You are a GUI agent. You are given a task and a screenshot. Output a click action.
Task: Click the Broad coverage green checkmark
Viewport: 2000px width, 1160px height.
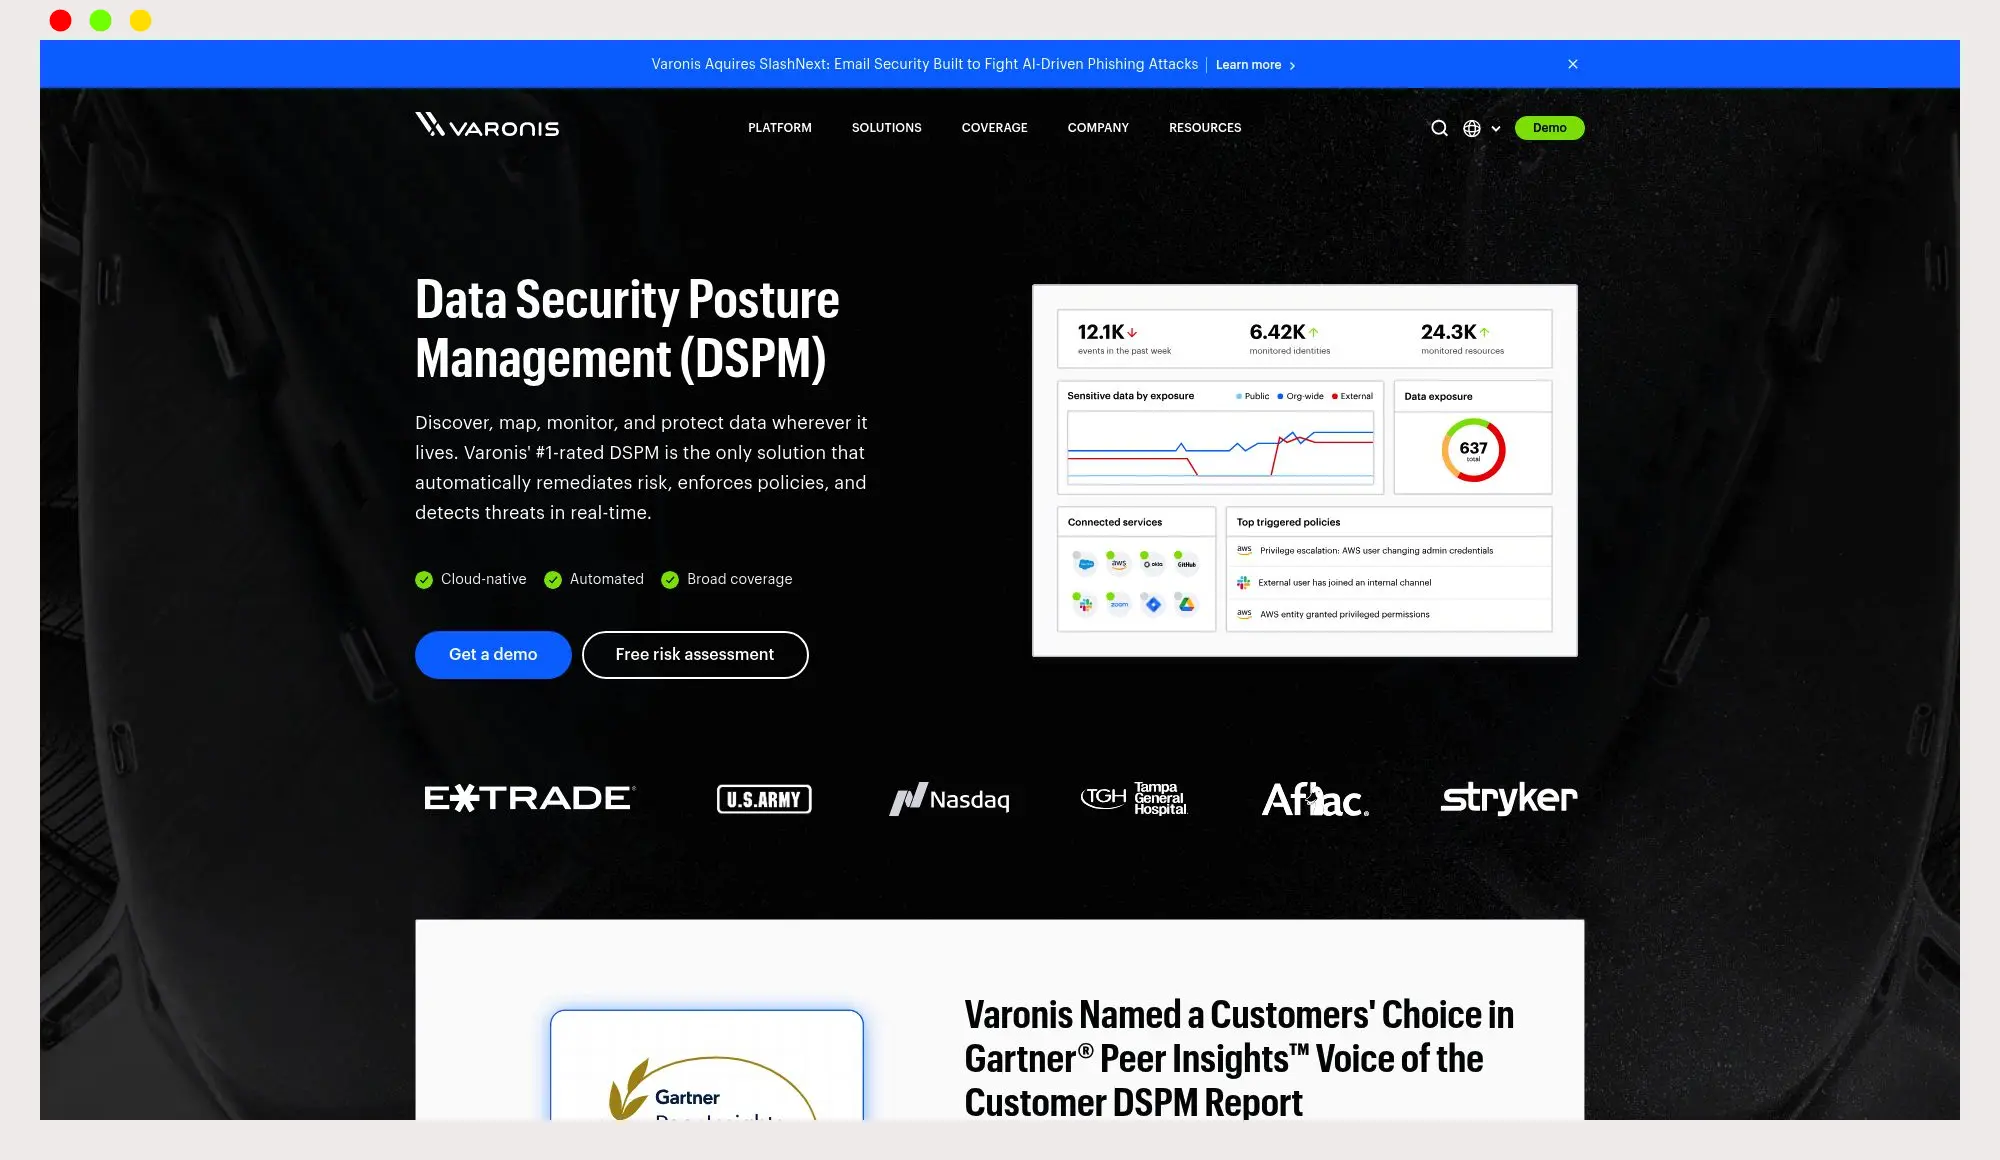pos(670,580)
